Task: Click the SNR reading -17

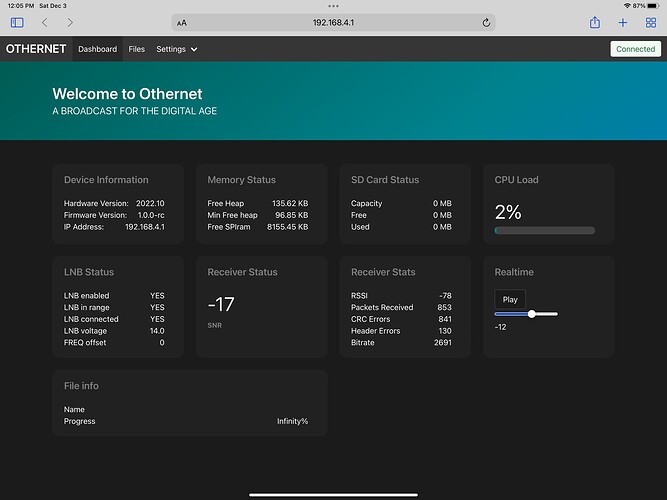Action: [x=221, y=304]
